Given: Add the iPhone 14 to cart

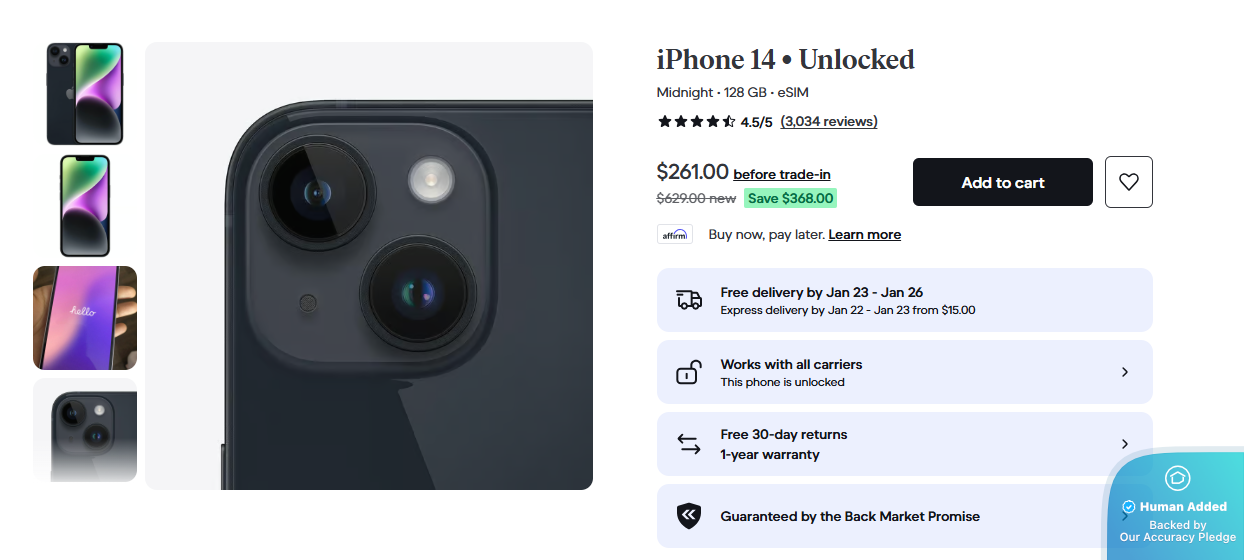Looking at the screenshot, I should click(1002, 182).
